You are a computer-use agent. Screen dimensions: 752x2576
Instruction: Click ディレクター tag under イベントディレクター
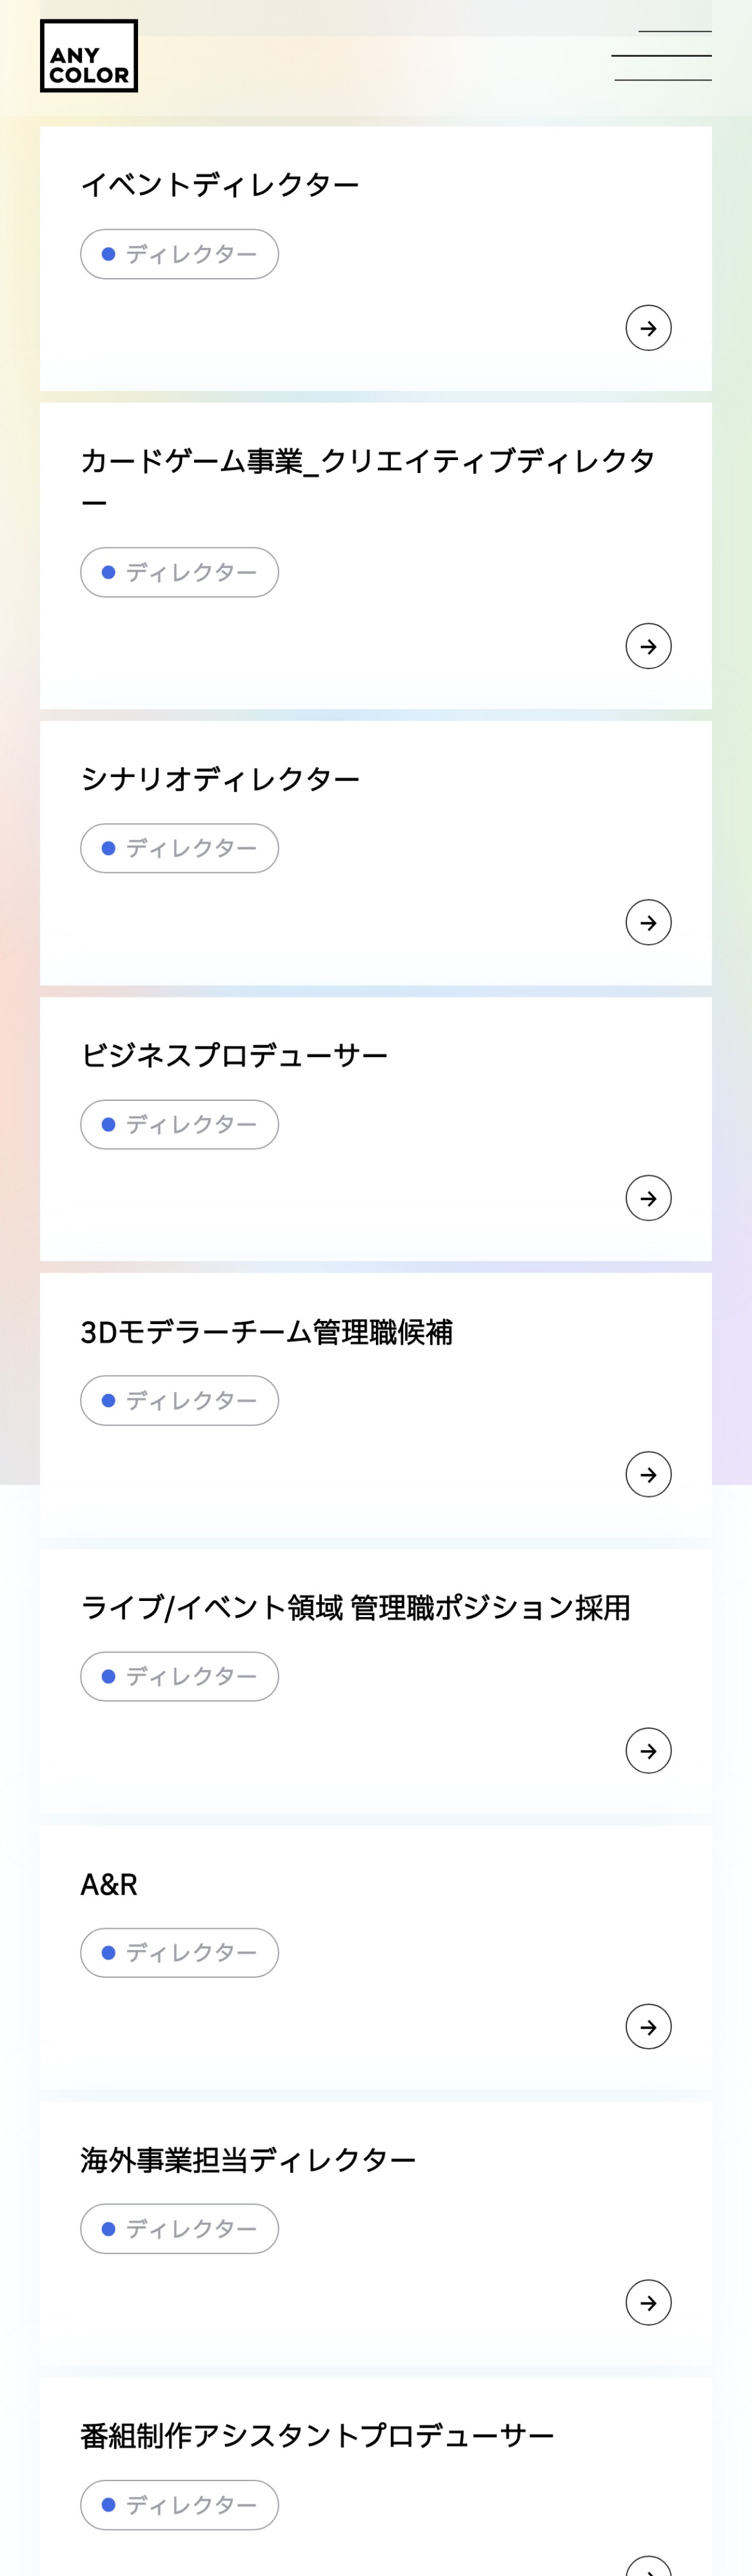(179, 254)
